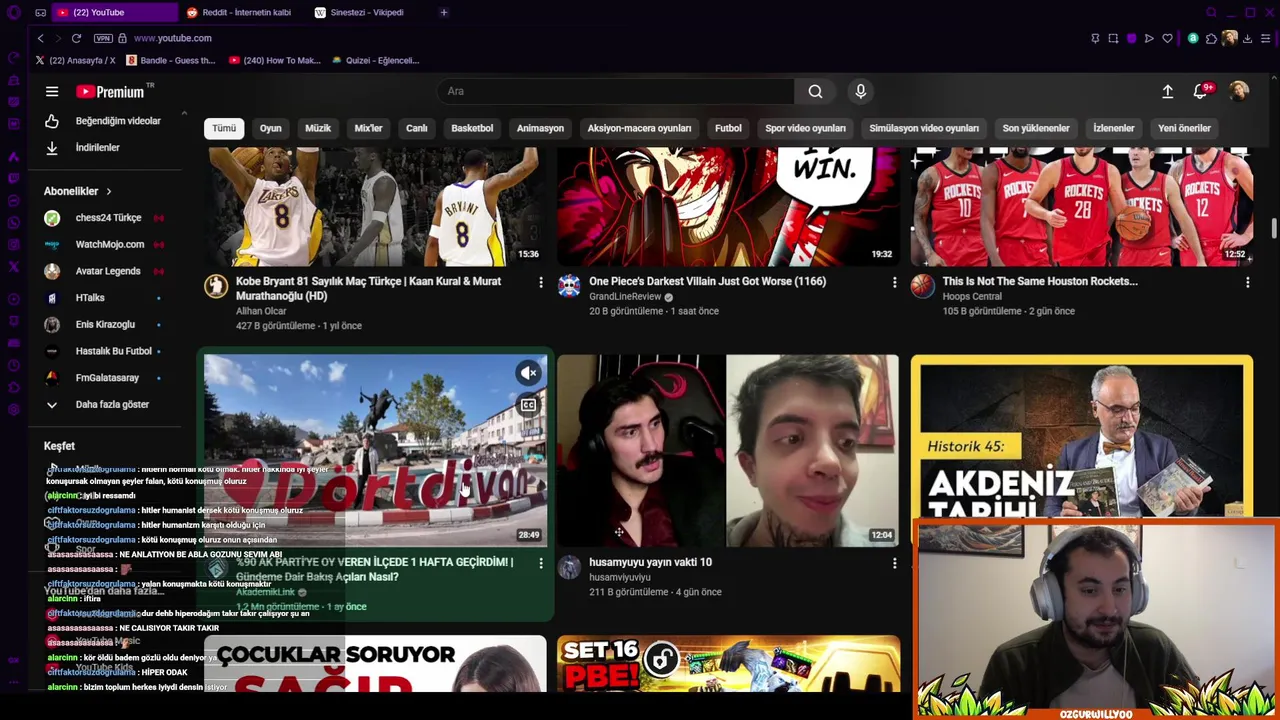Open options for One Piece video
This screenshot has width=1280, height=720.
894,283
